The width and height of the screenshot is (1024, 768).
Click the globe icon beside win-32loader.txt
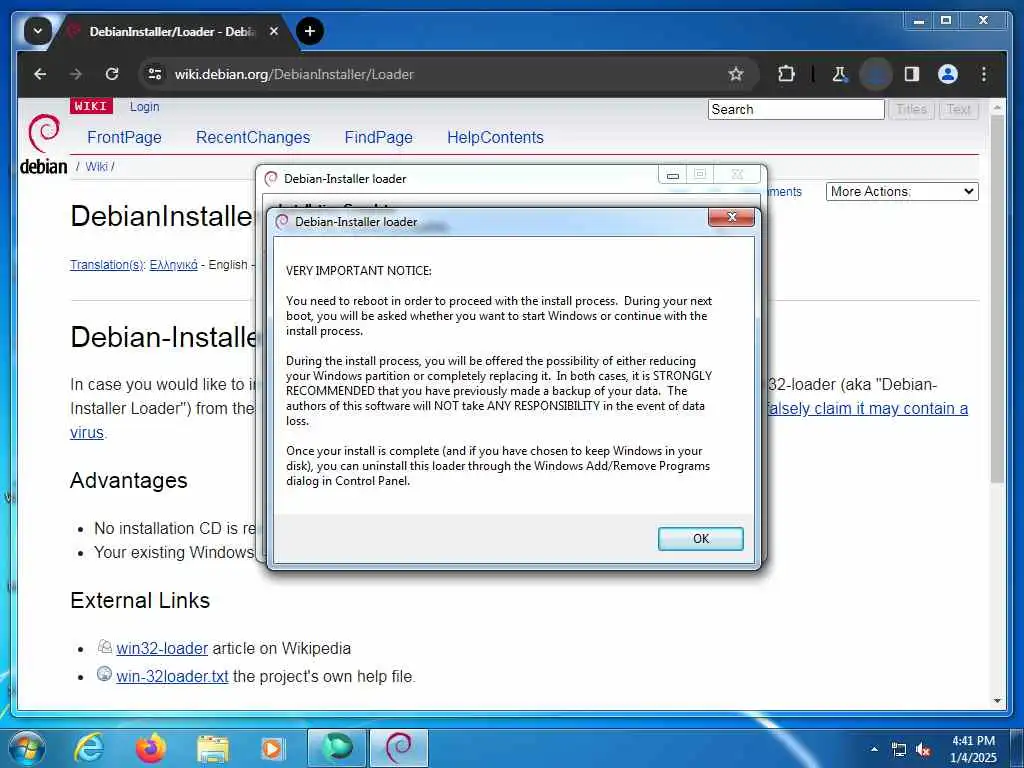pos(104,673)
